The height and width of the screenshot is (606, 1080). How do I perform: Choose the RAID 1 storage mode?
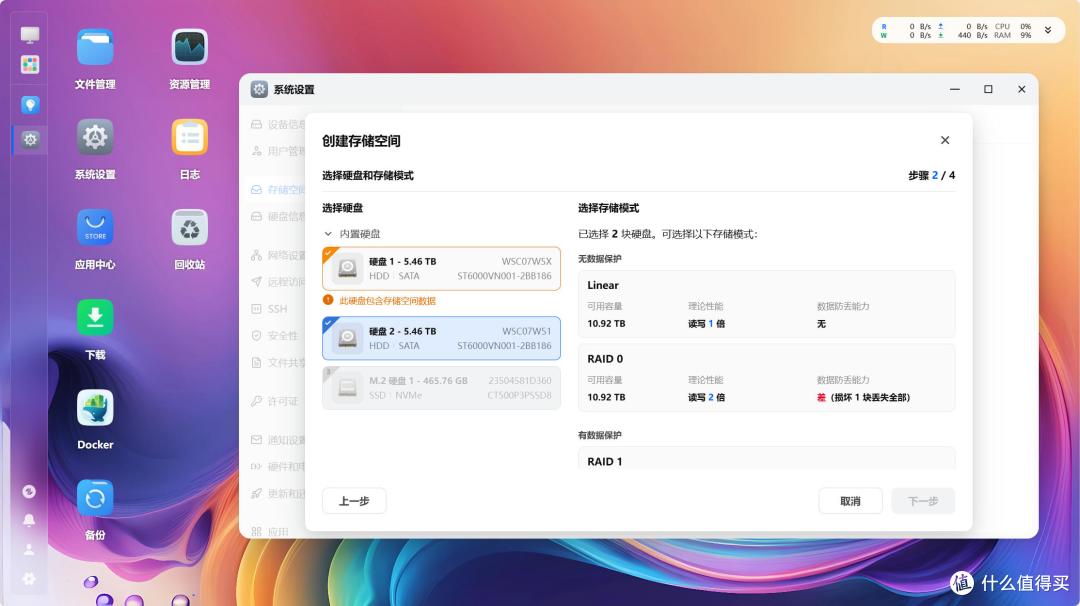coord(767,458)
